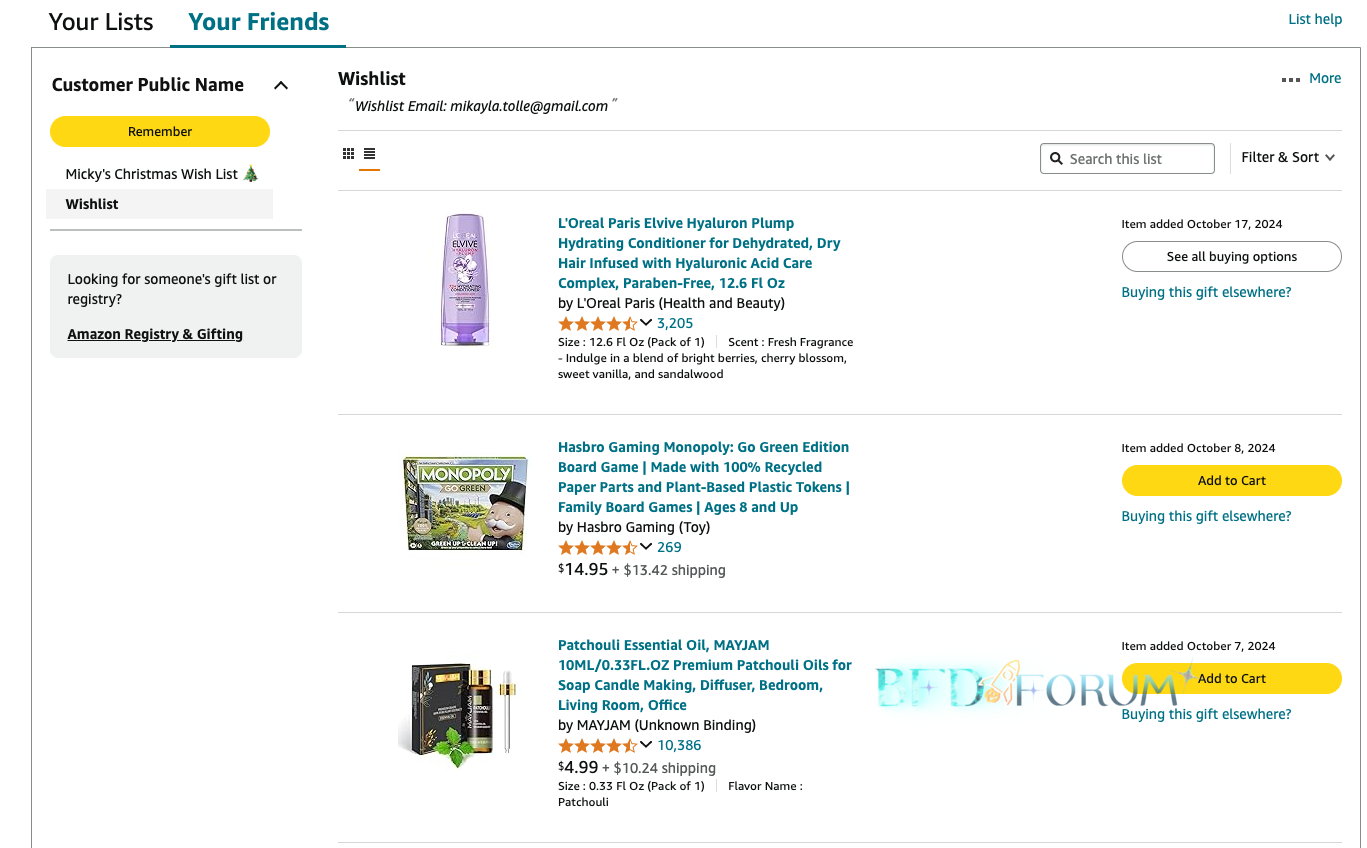1367x848 pixels.
Task: Open Filter & Sort dropdown
Action: [1288, 157]
